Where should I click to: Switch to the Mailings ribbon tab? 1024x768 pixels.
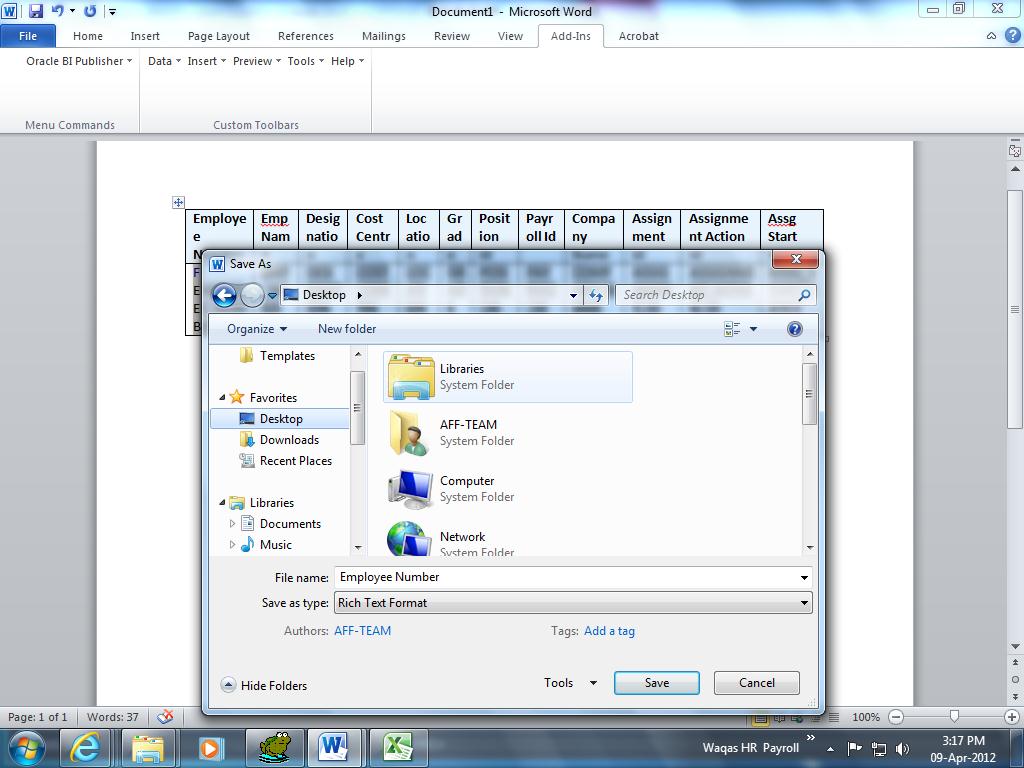pyautogui.click(x=383, y=36)
